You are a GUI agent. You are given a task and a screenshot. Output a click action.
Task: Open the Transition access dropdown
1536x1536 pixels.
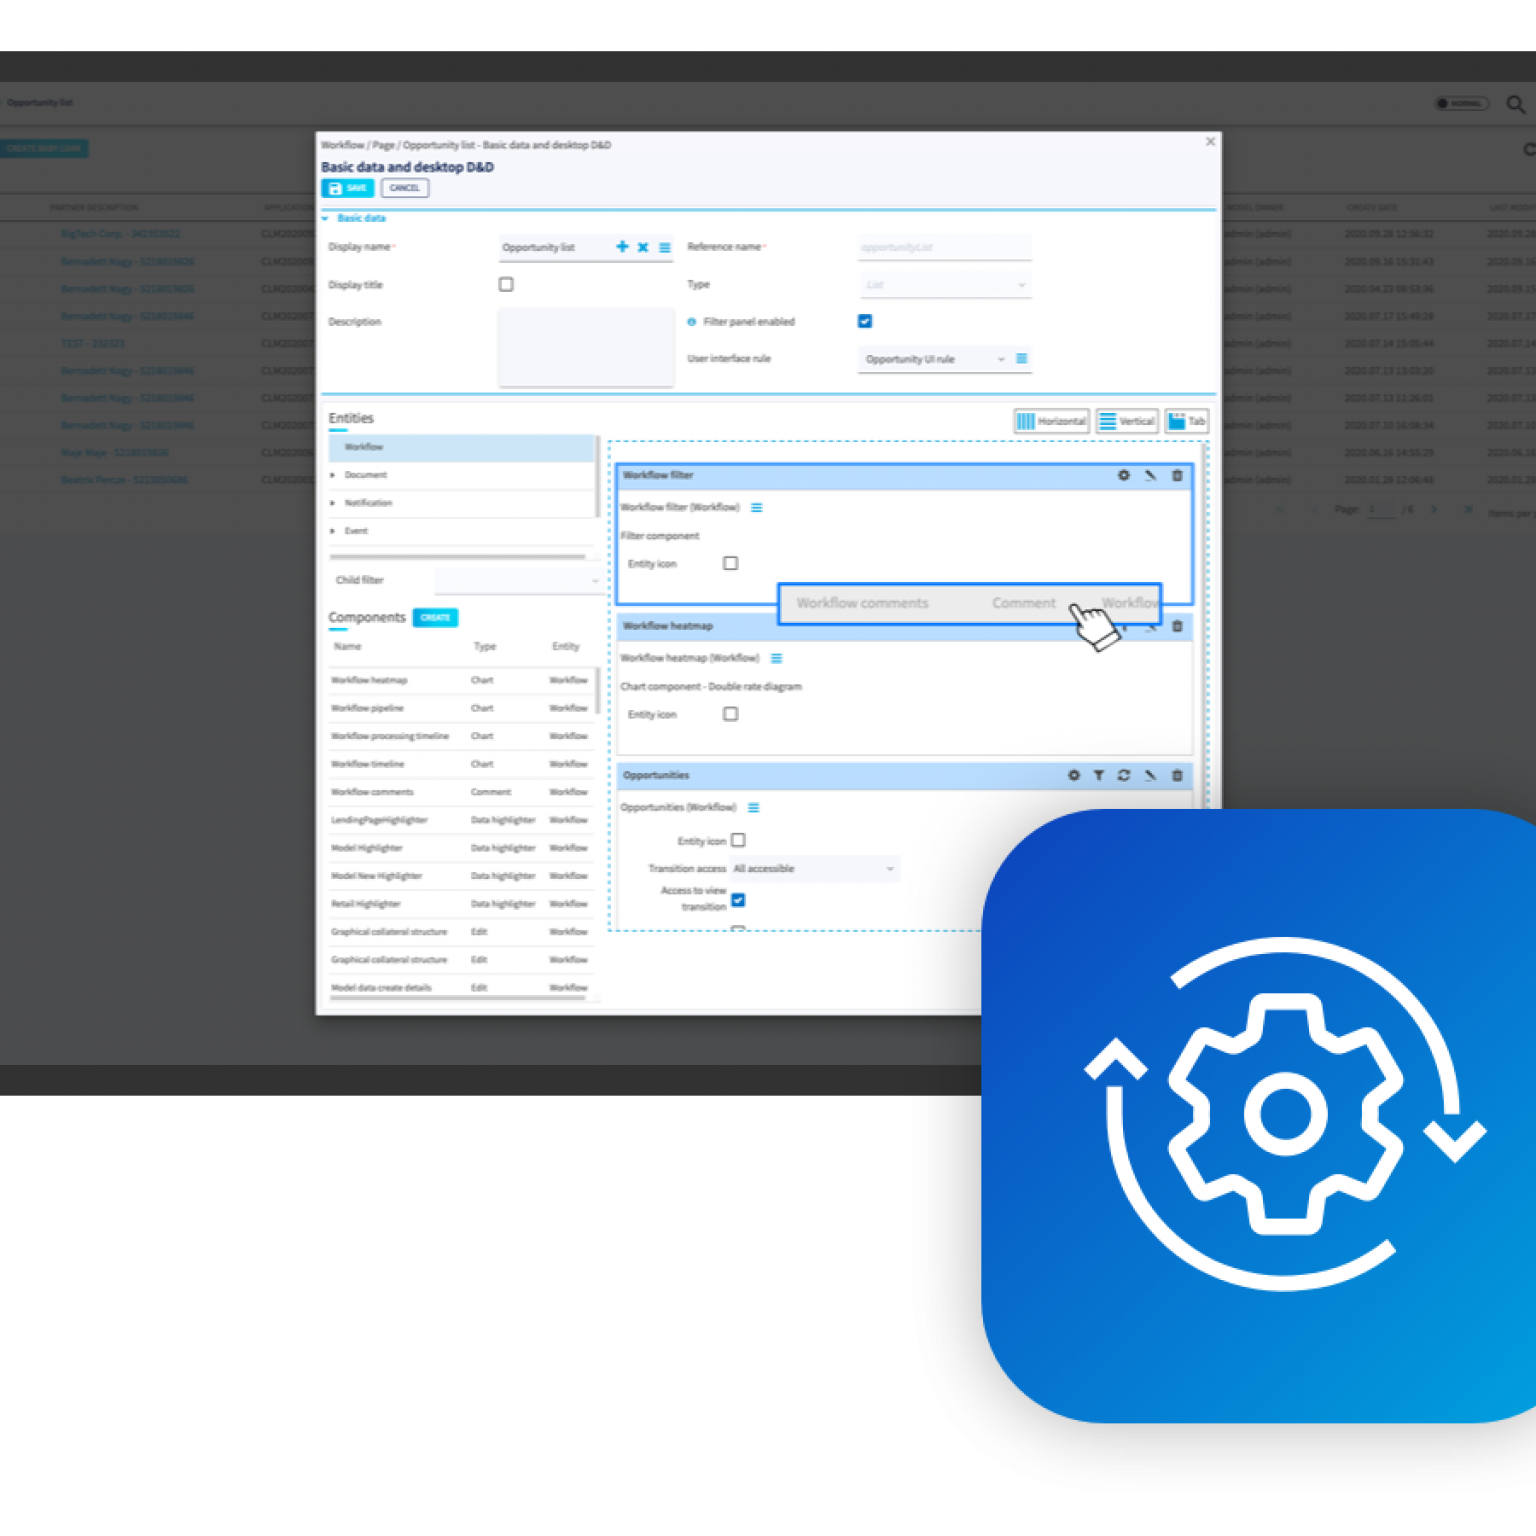click(813, 869)
